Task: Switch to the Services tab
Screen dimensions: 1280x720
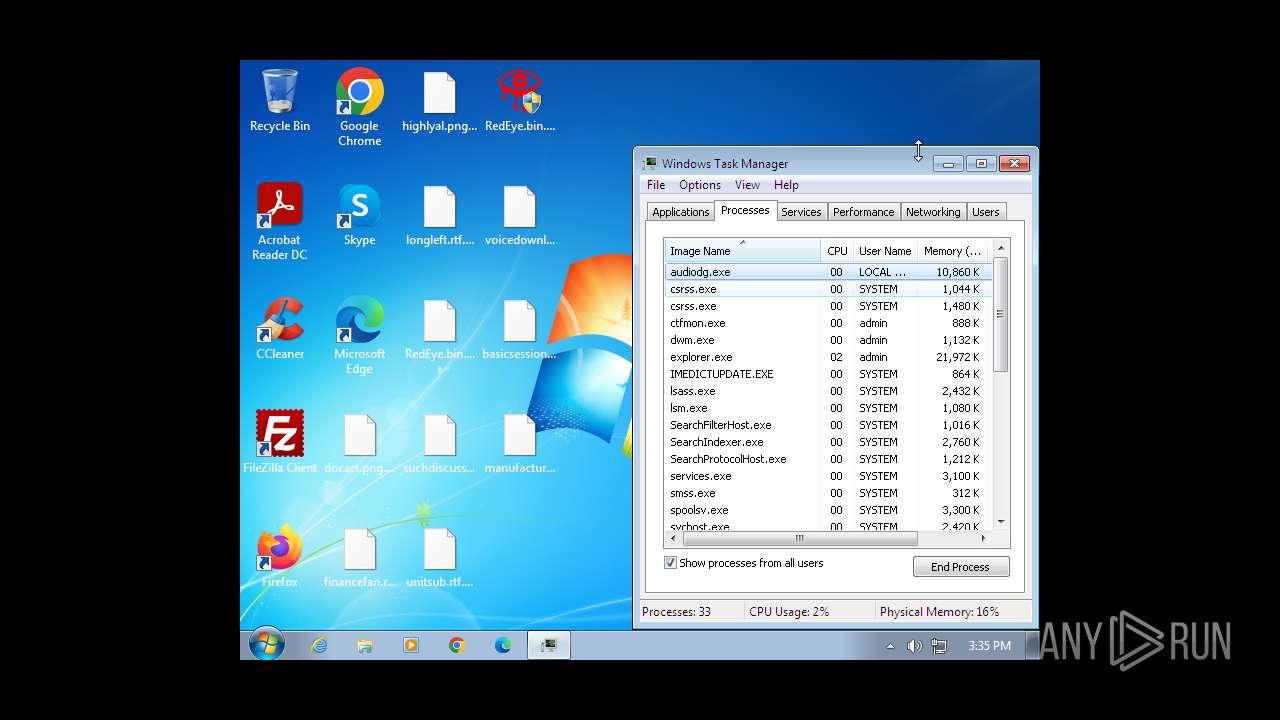Action: coord(801,212)
